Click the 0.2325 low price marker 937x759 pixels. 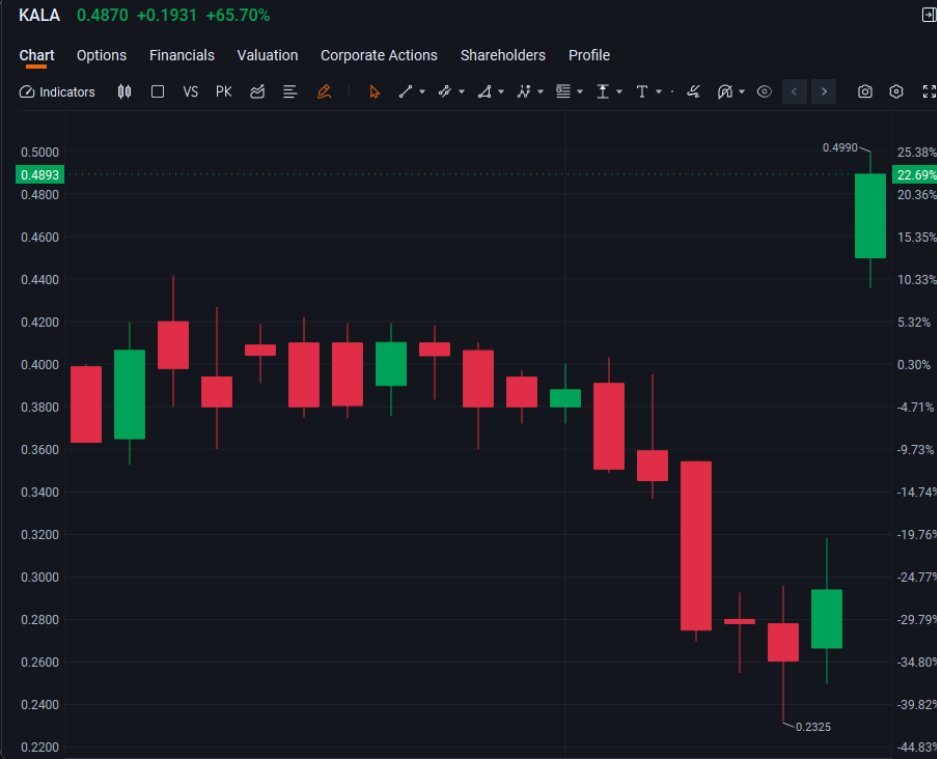[813, 727]
